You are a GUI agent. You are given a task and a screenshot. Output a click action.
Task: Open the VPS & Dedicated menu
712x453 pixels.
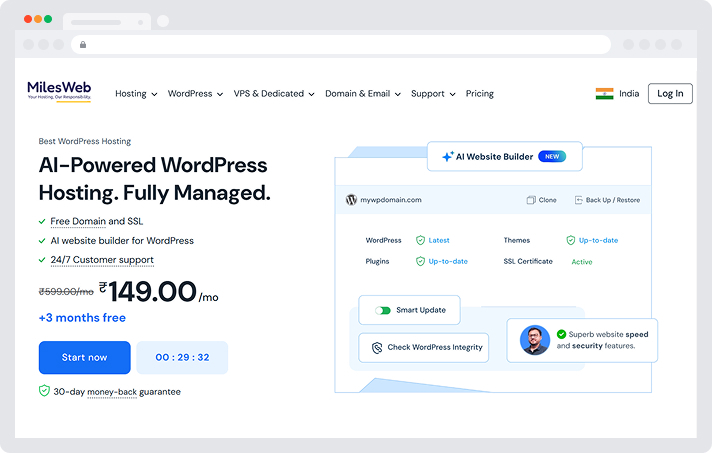pos(274,94)
